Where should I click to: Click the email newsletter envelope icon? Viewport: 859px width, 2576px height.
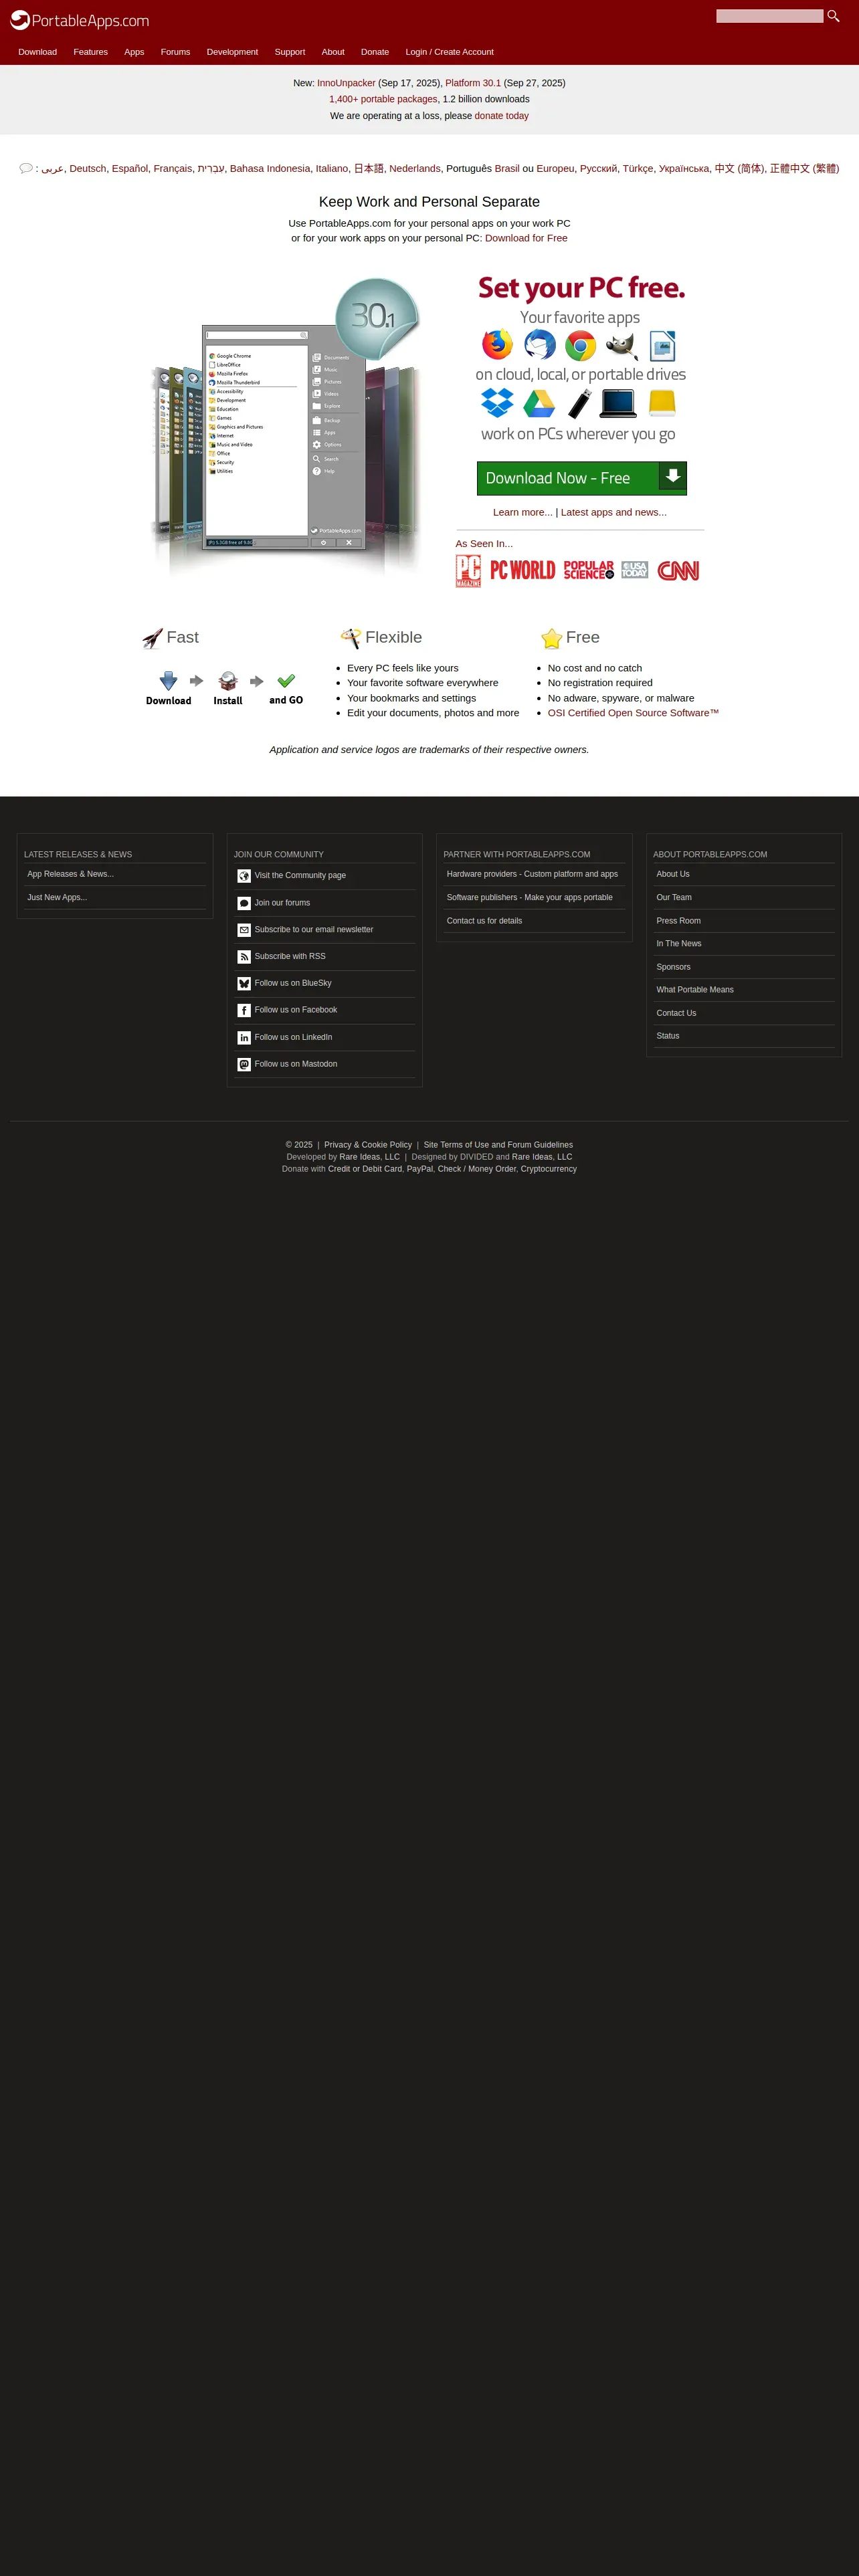pyautogui.click(x=244, y=930)
